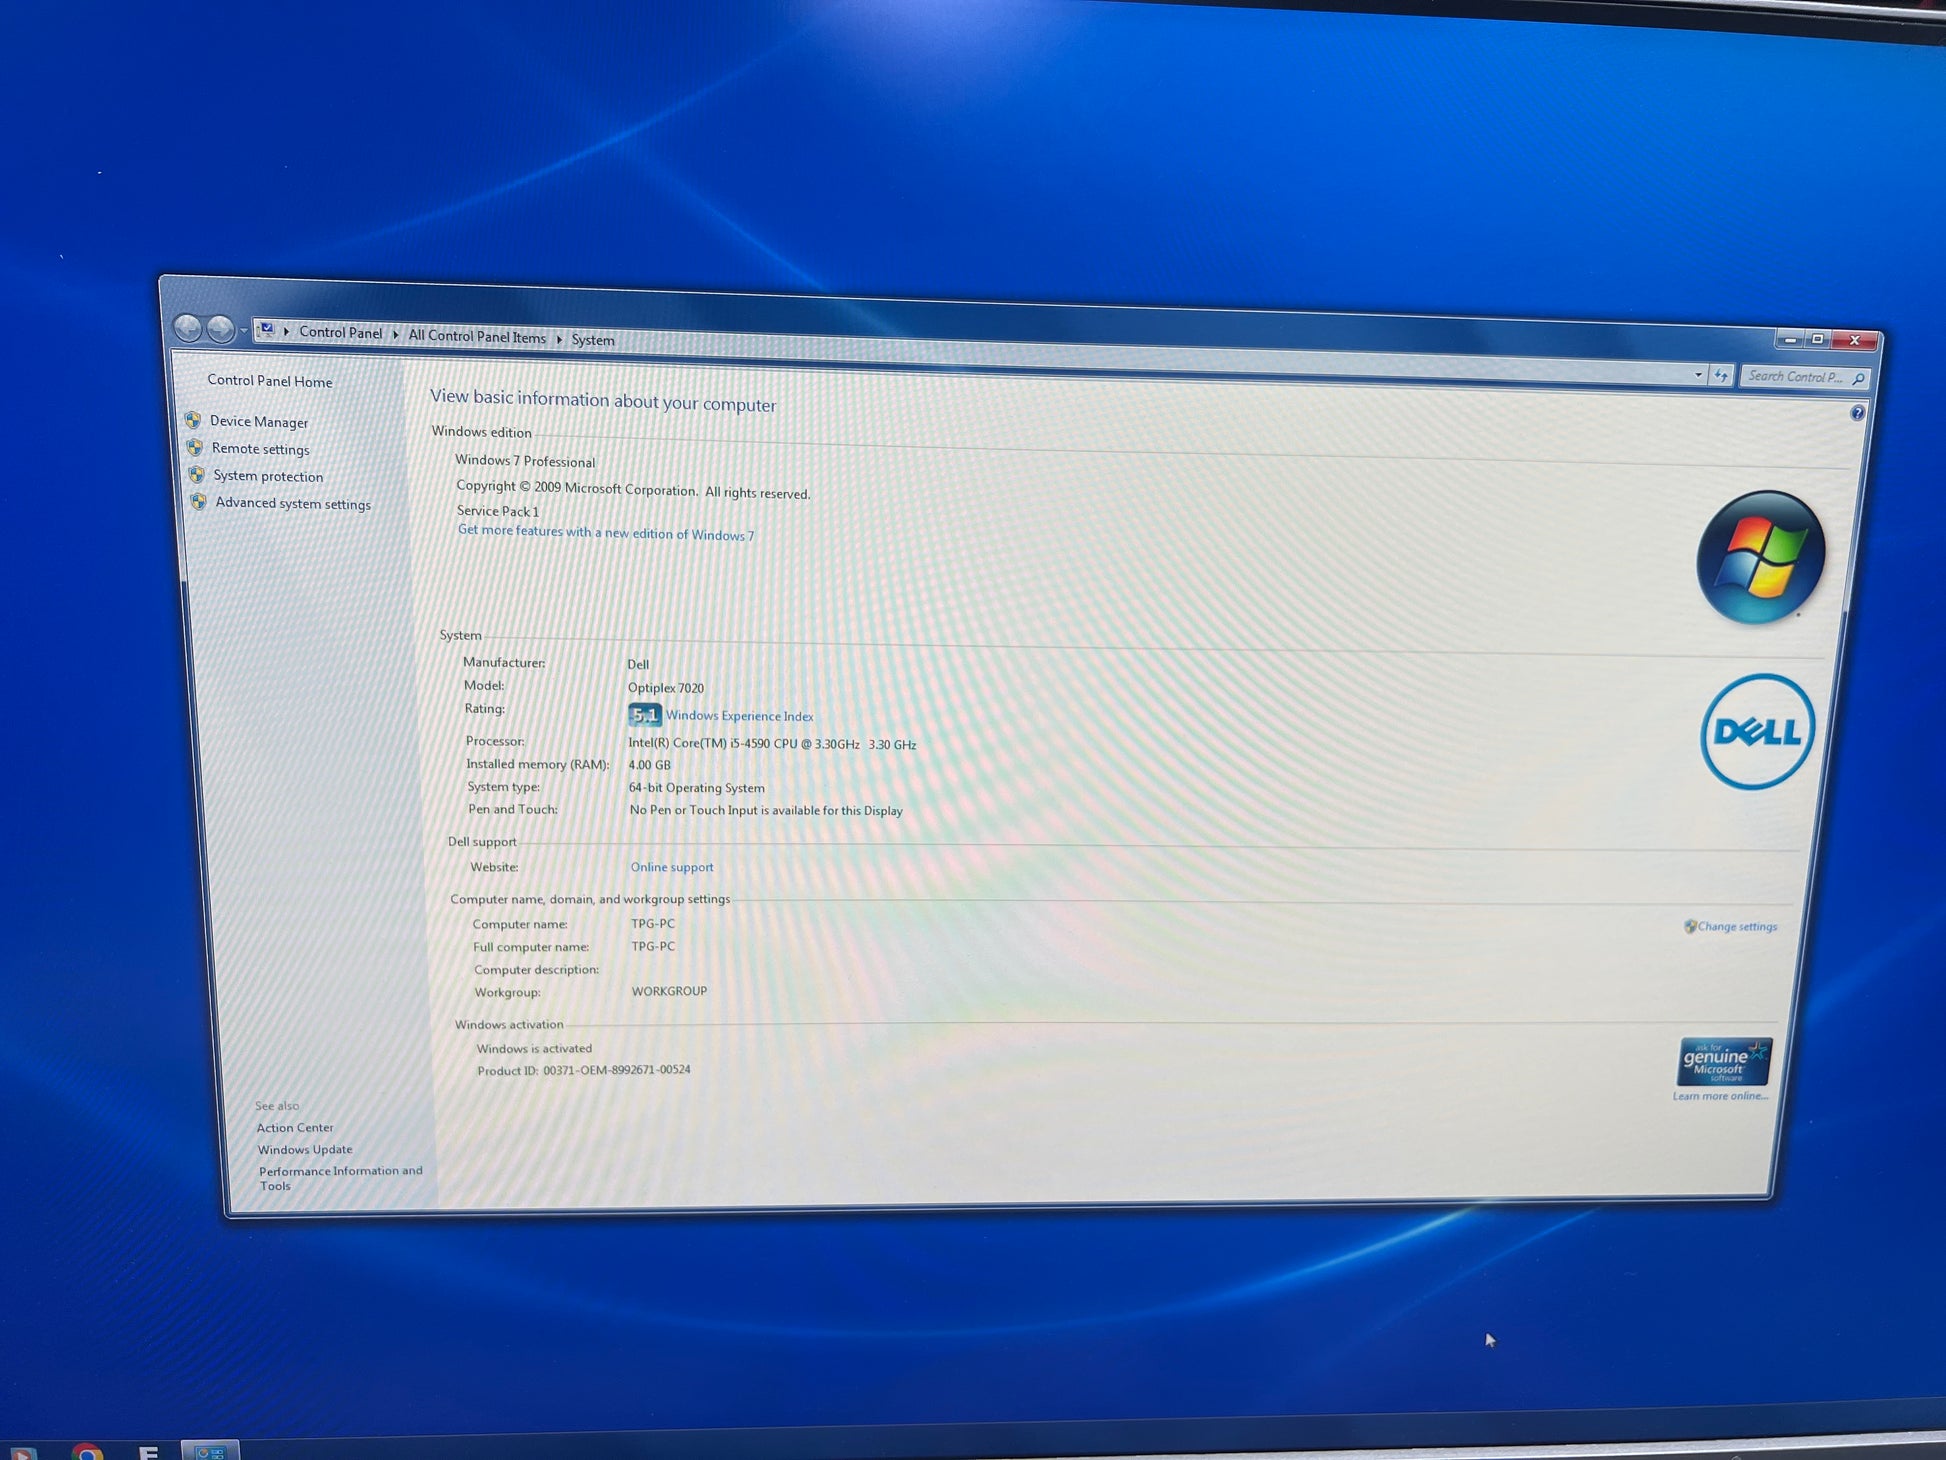The width and height of the screenshot is (1946, 1460).
Task: Click the Forward navigation arrow button
Action: [221, 328]
